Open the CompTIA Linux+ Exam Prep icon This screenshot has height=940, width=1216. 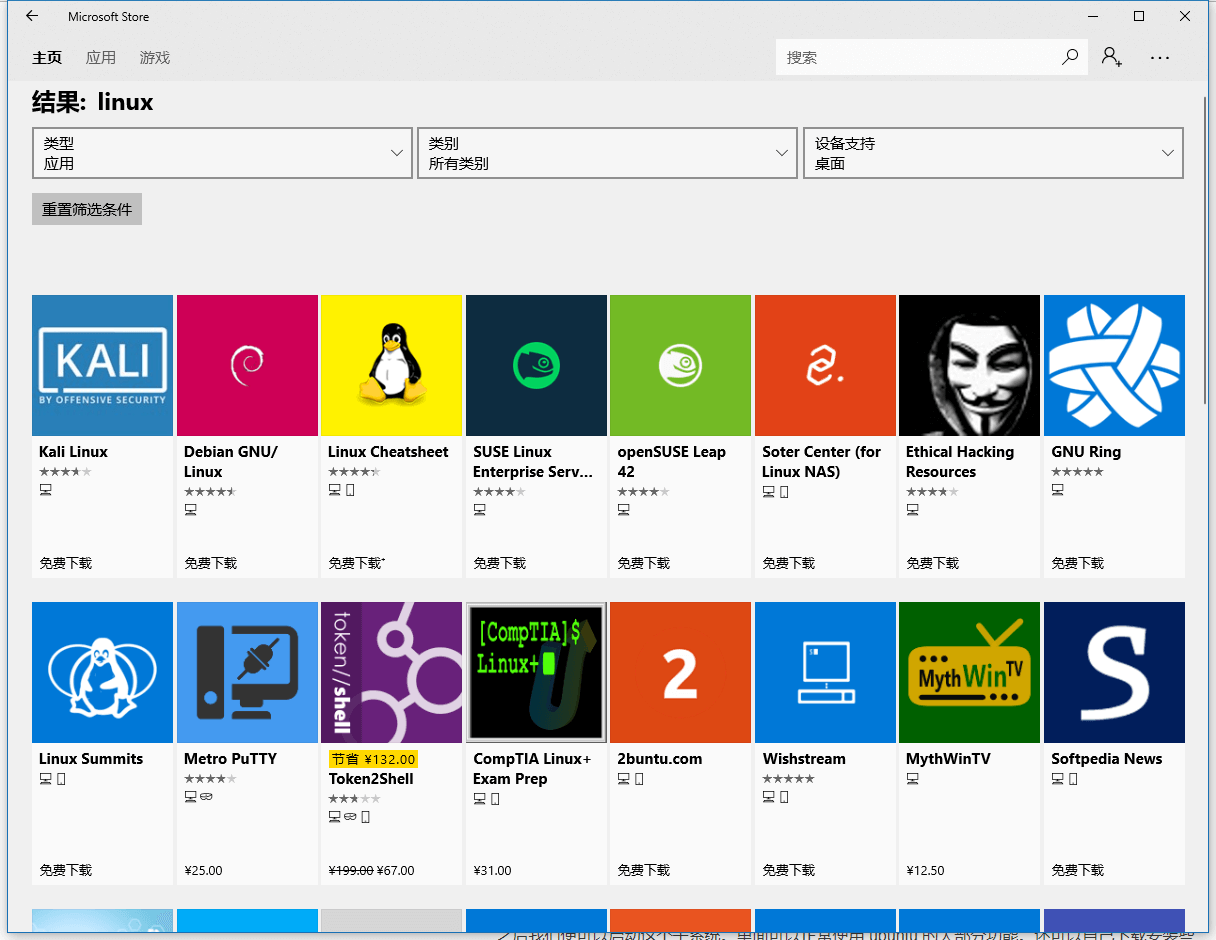(x=536, y=672)
